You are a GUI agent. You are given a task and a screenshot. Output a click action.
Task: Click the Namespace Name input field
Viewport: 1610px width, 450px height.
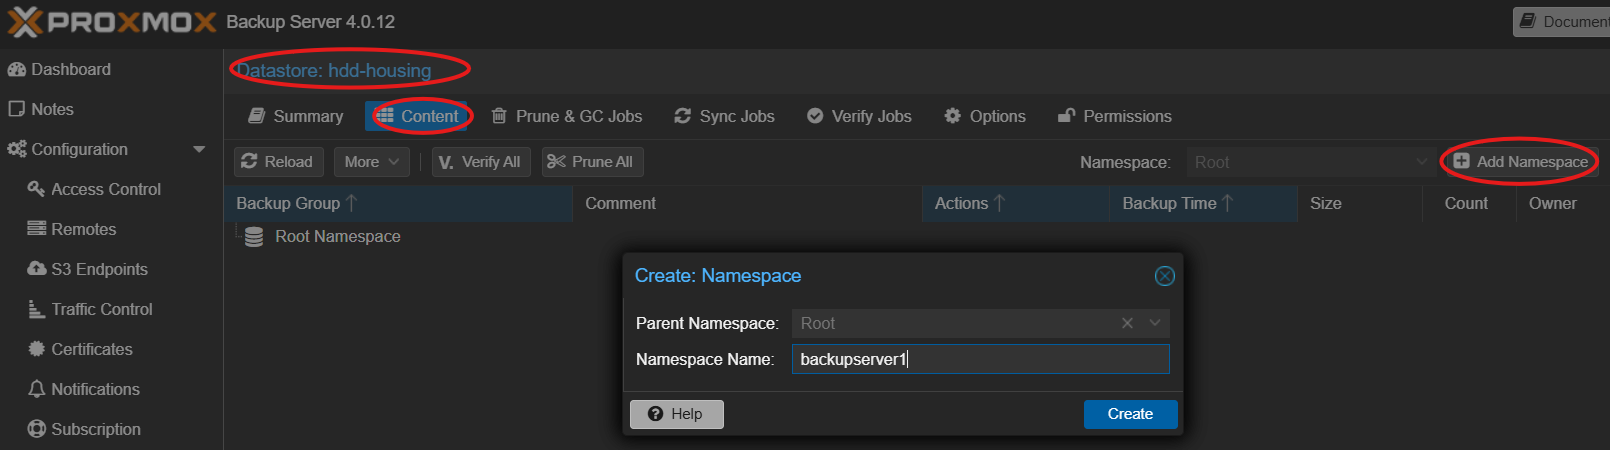(980, 359)
